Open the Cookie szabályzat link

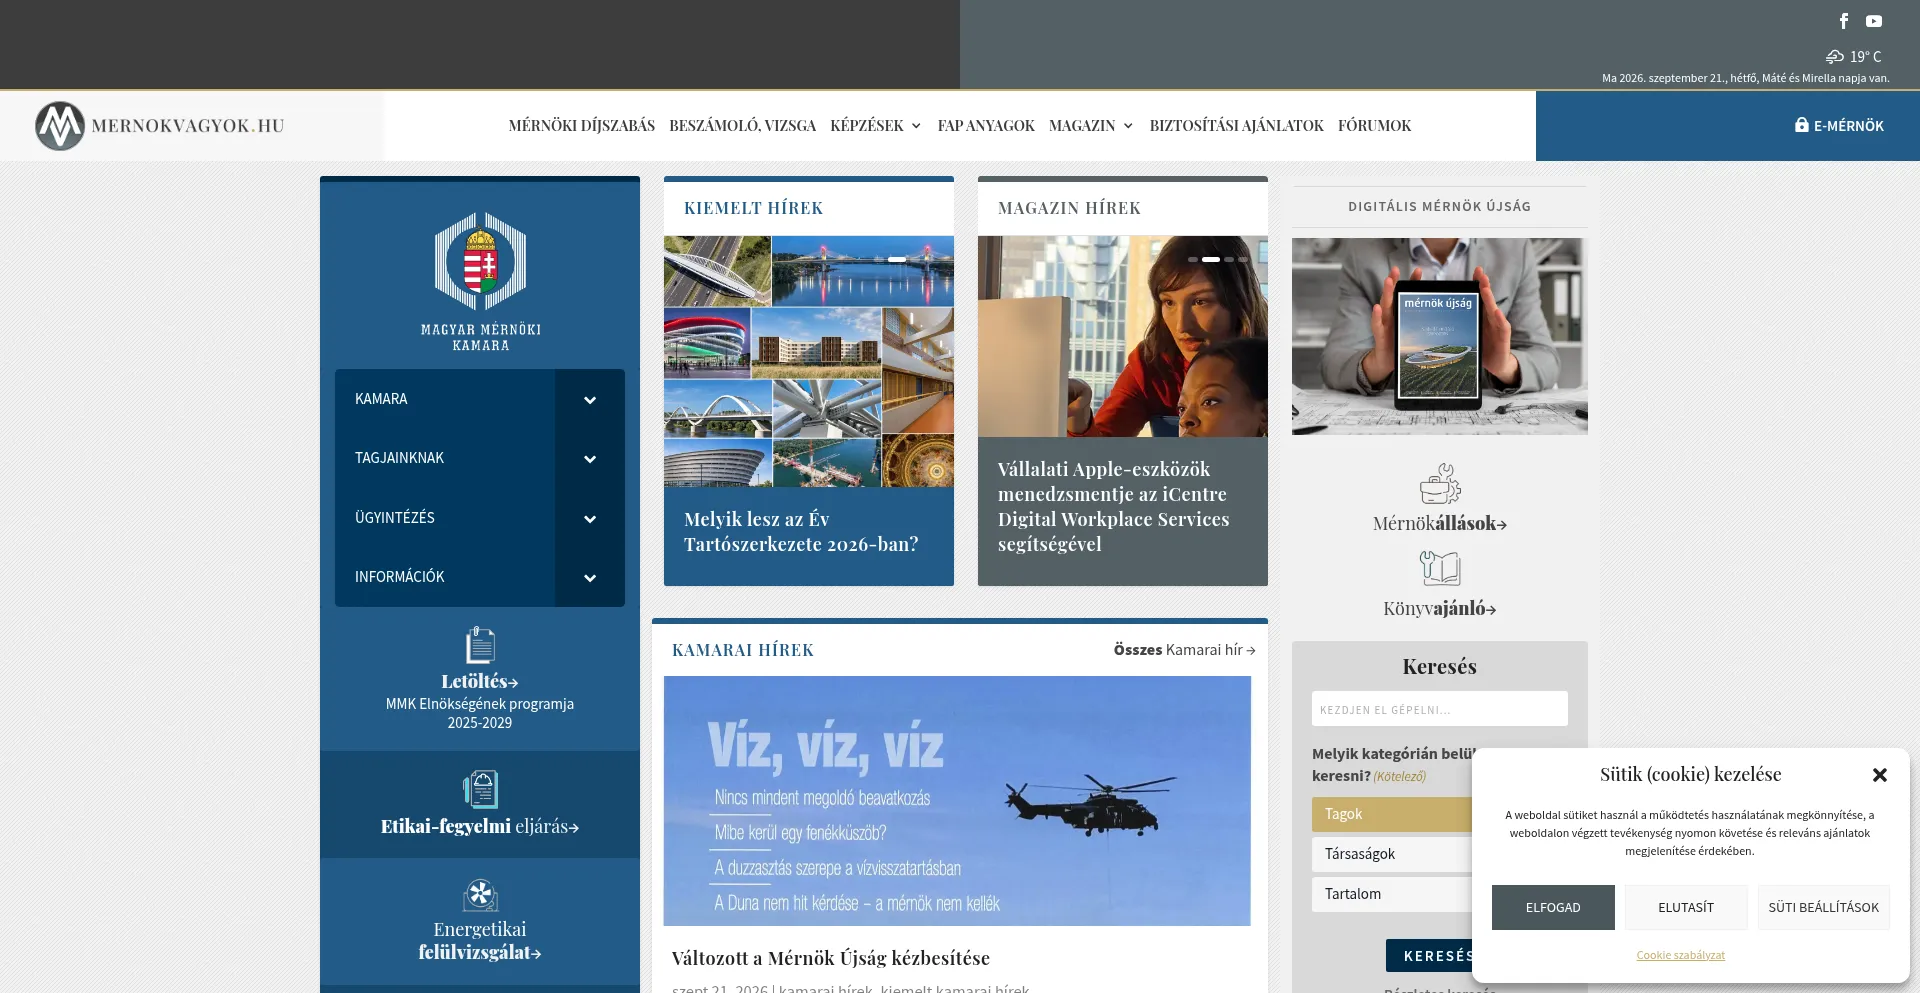tap(1681, 956)
